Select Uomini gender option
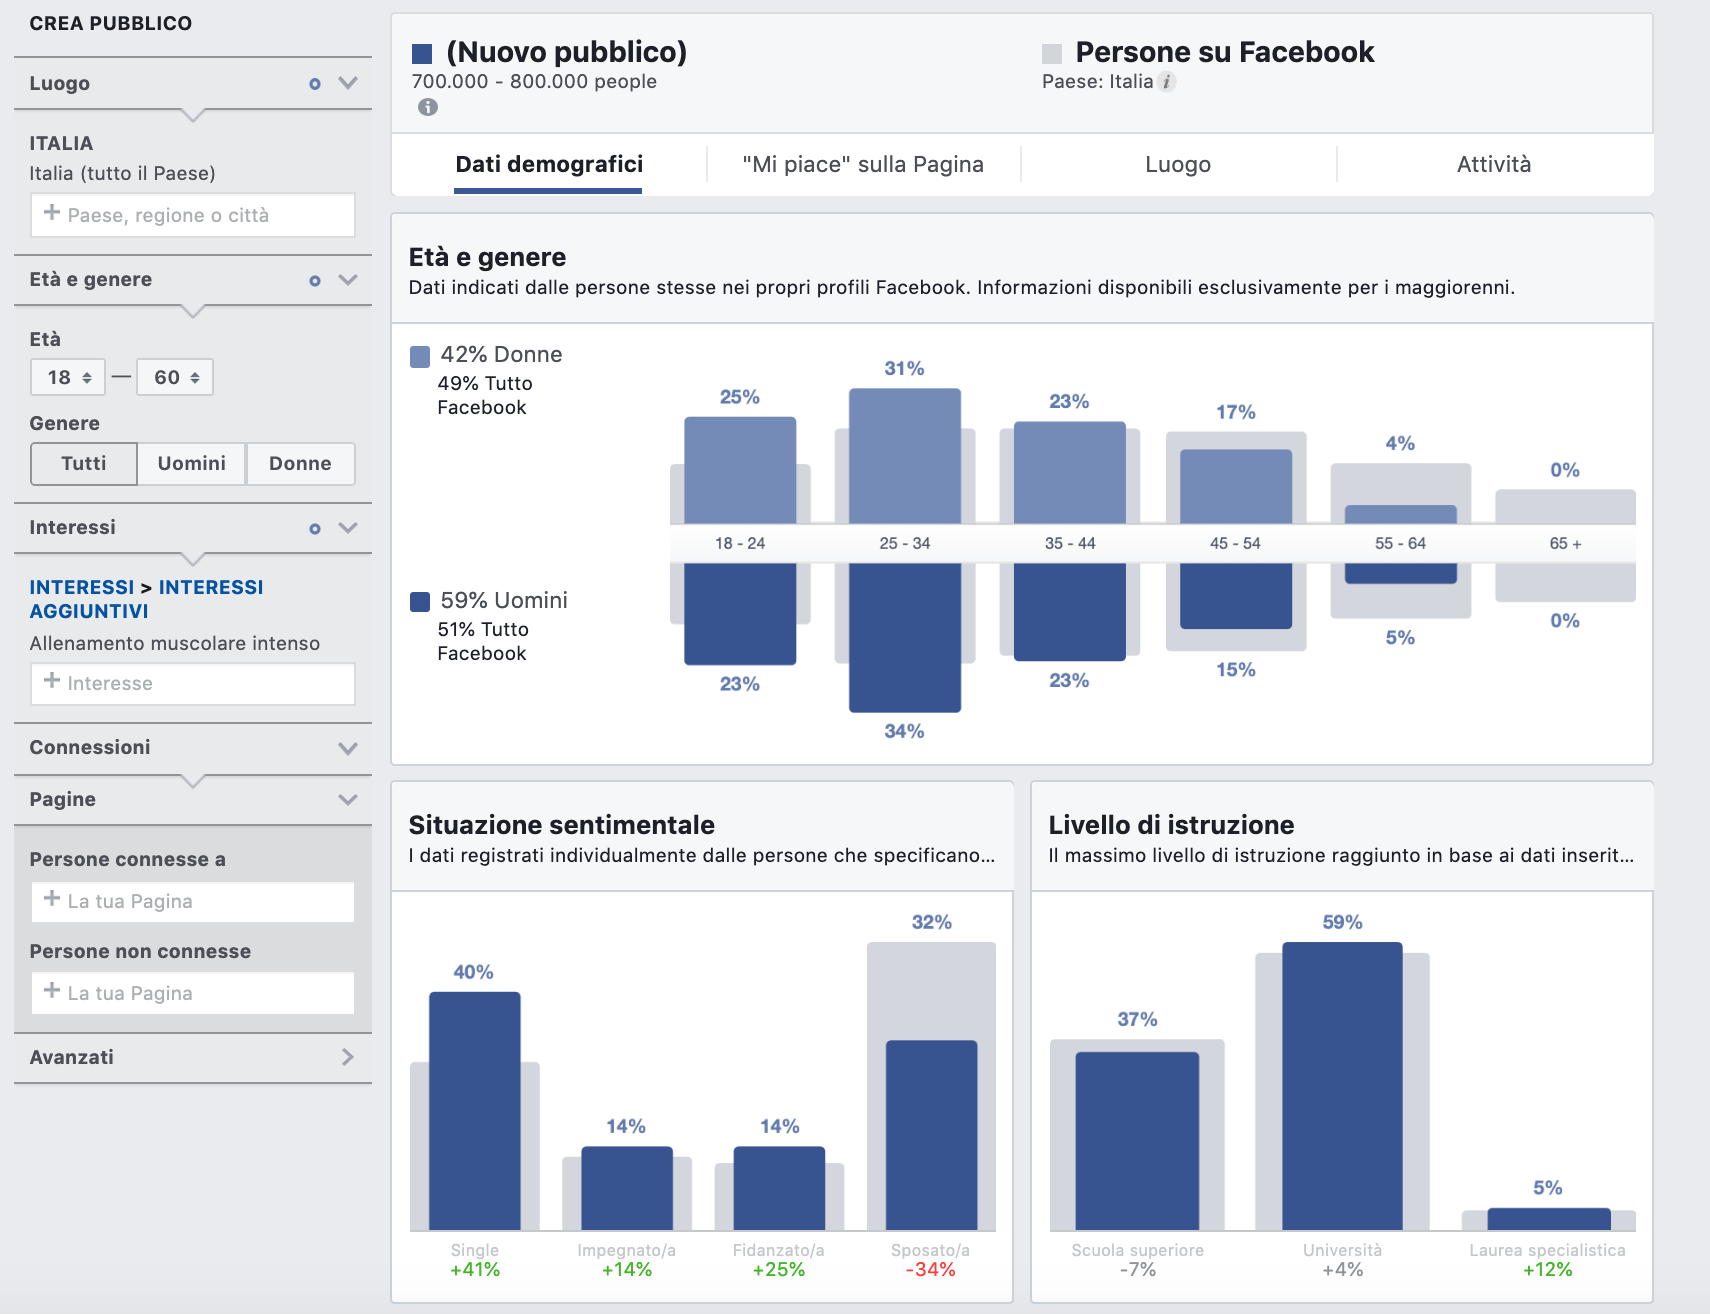The height and width of the screenshot is (1314, 1710). click(x=192, y=464)
